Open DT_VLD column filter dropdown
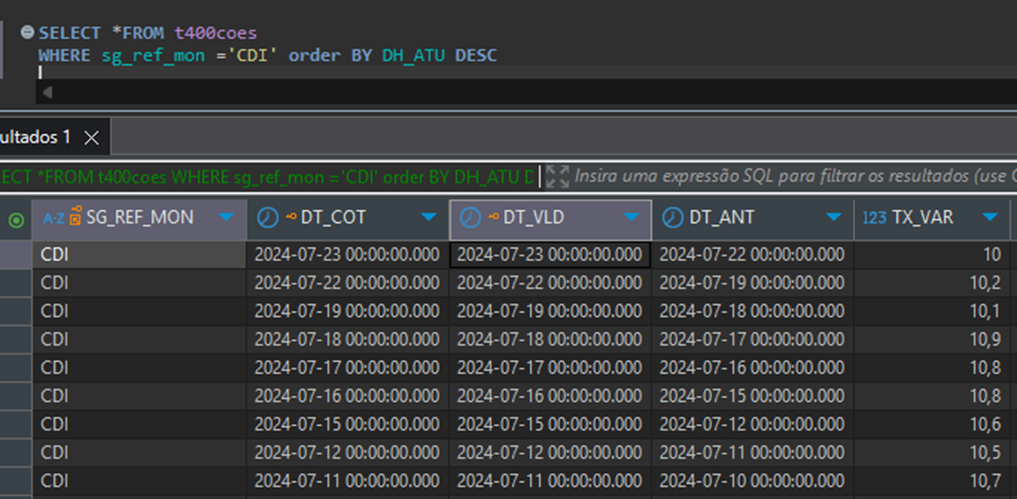 click(x=631, y=217)
